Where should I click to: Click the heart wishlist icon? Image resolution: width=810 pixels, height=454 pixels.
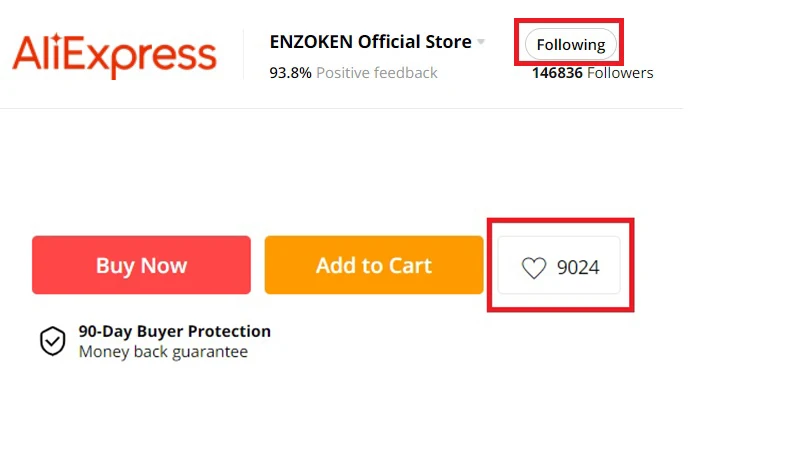[534, 267]
